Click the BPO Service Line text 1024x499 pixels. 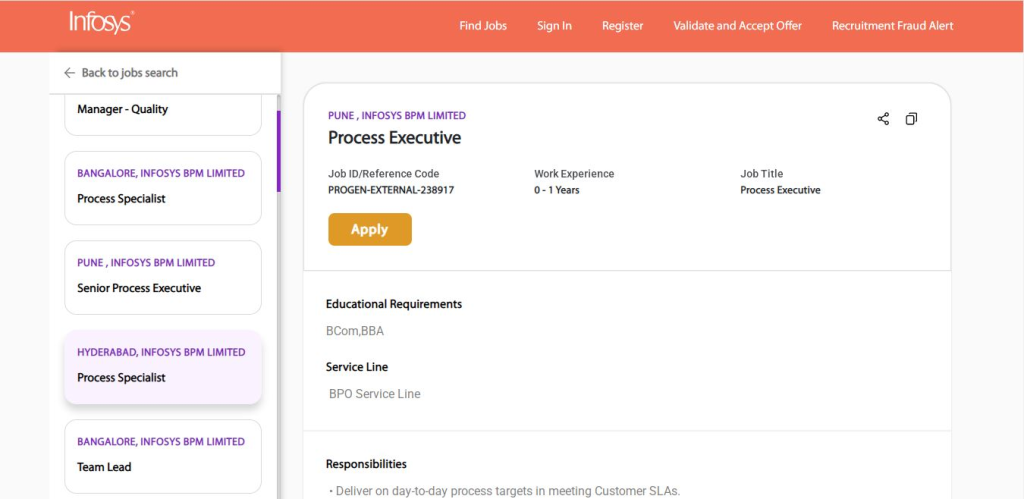click(x=375, y=394)
